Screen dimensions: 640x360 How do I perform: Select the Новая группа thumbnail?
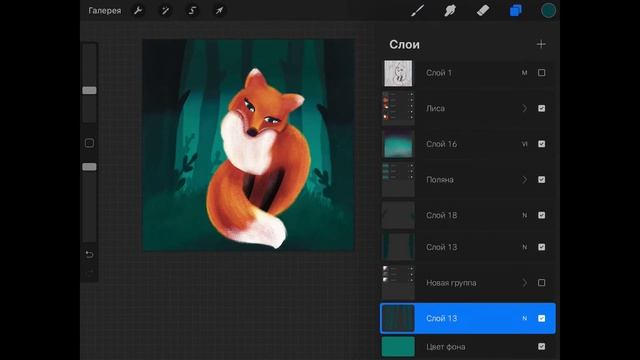(398, 283)
